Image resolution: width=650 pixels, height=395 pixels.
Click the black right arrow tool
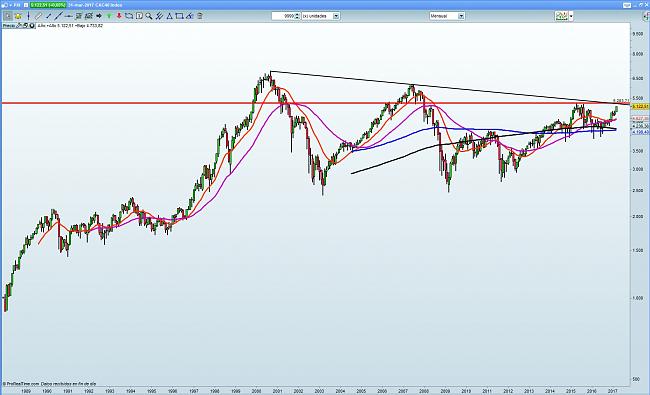(99, 16)
